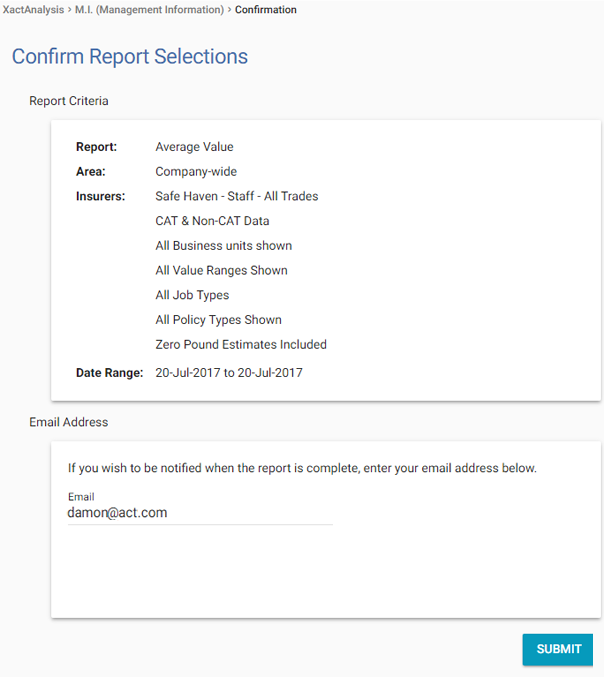Click the CAT & Non-CAT Data line
The height and width of the screenshot is (677, 604).
pos(212,221)
